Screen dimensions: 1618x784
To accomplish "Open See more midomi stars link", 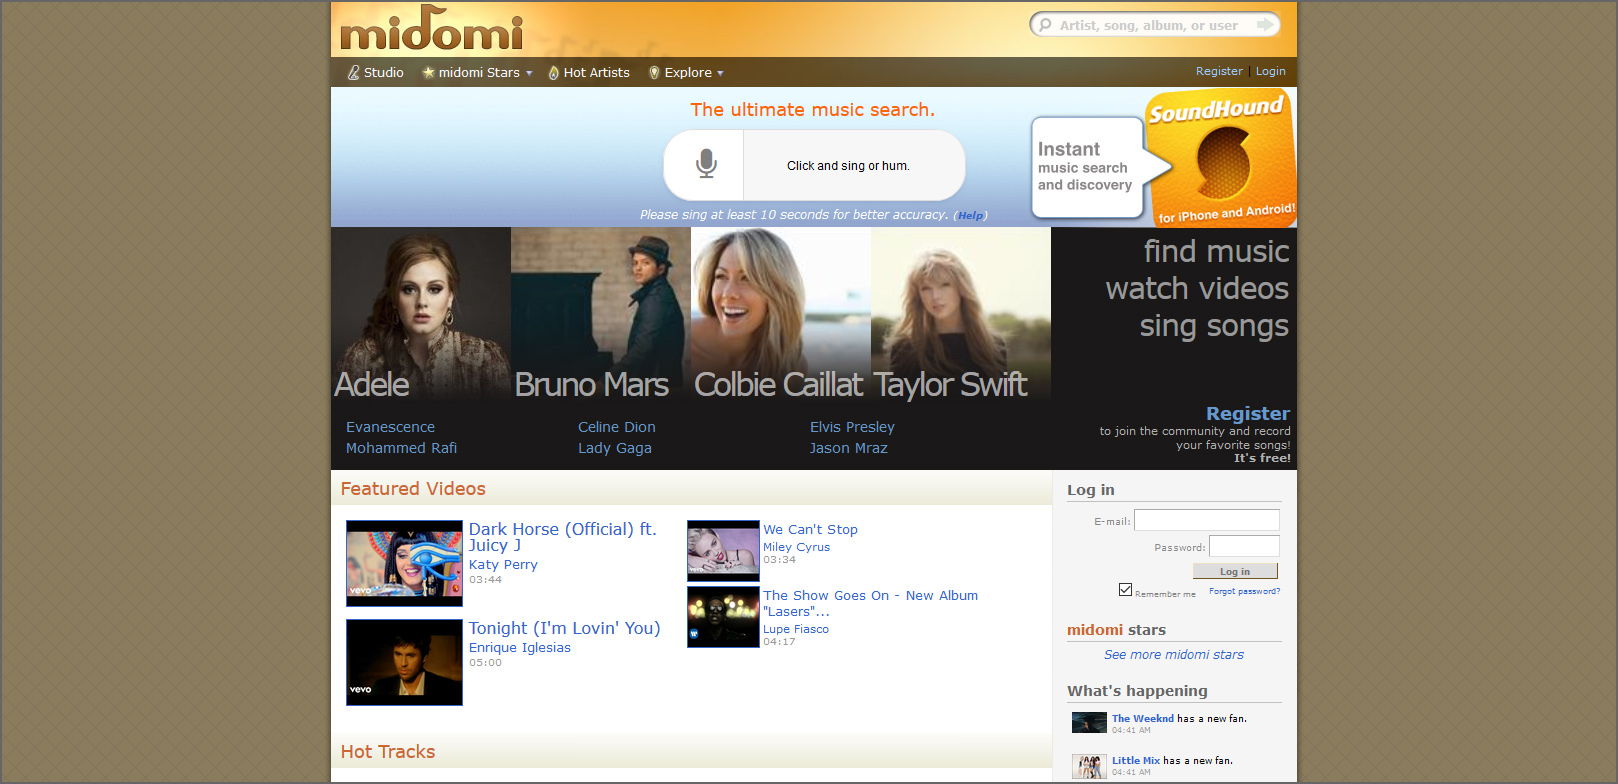I will pyautogui.click(x=1174, y=655).
